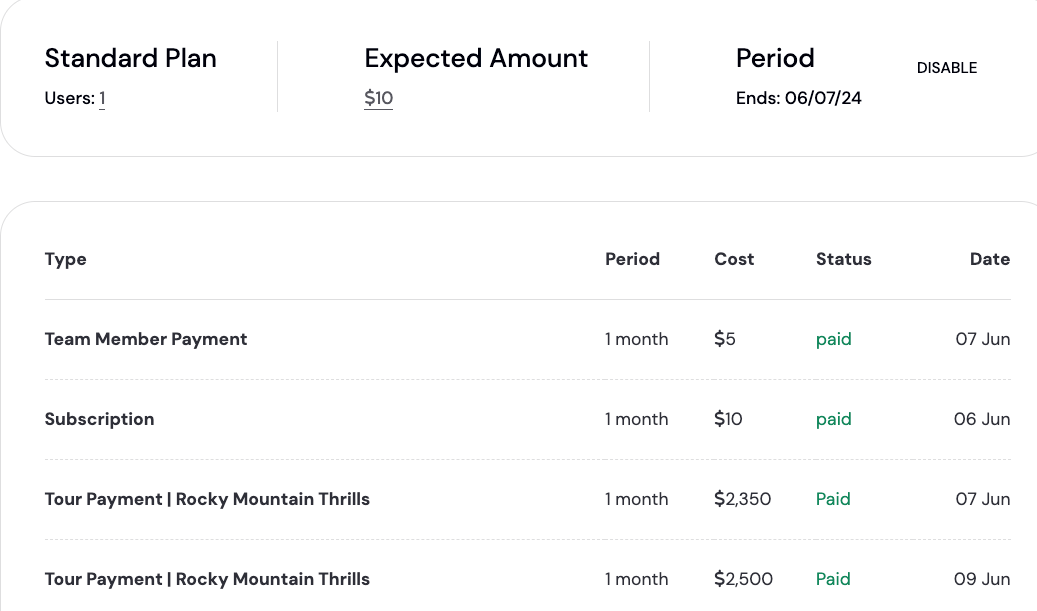Screen dimensions: 1037x611
Task: Click the 06 Jun date cell
Action: [x=981, y=419]
